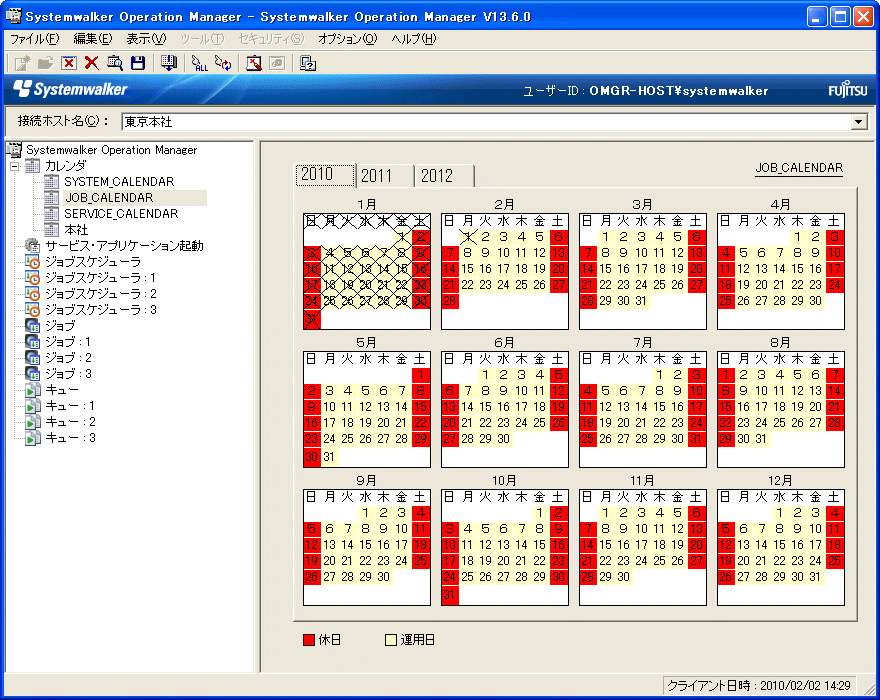Click the ジョブスケジューラ : 2 clock icon

tap(33, 294)
